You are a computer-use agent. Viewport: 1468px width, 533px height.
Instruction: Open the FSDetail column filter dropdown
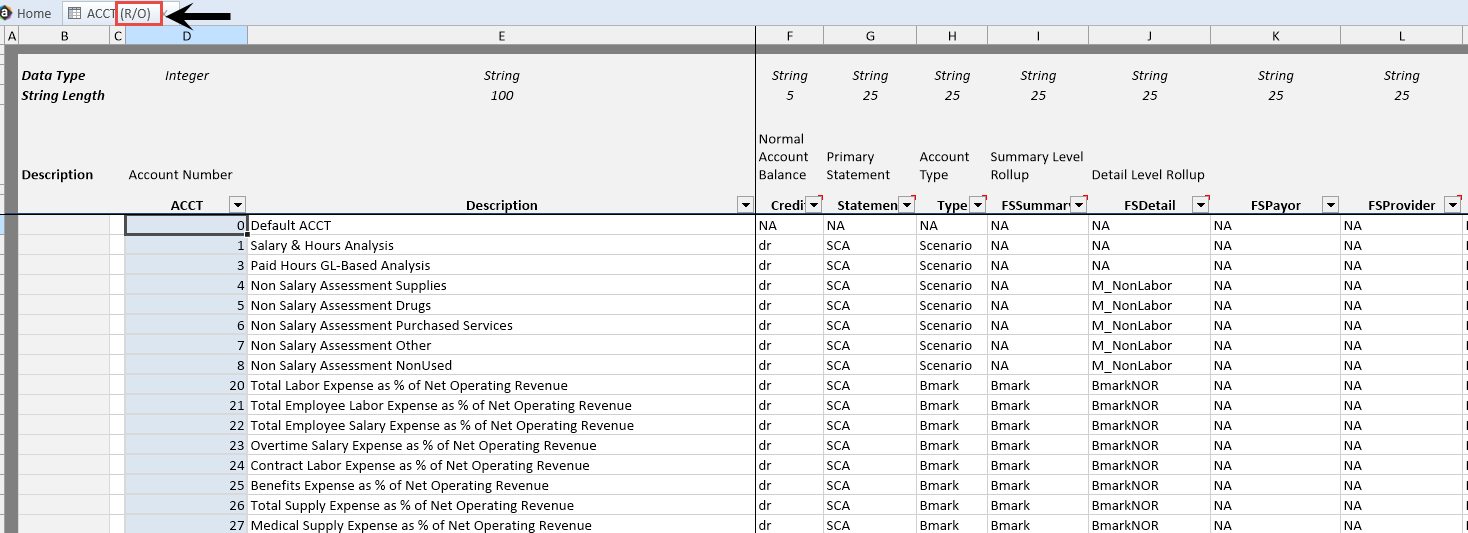tap(1201, 205)
